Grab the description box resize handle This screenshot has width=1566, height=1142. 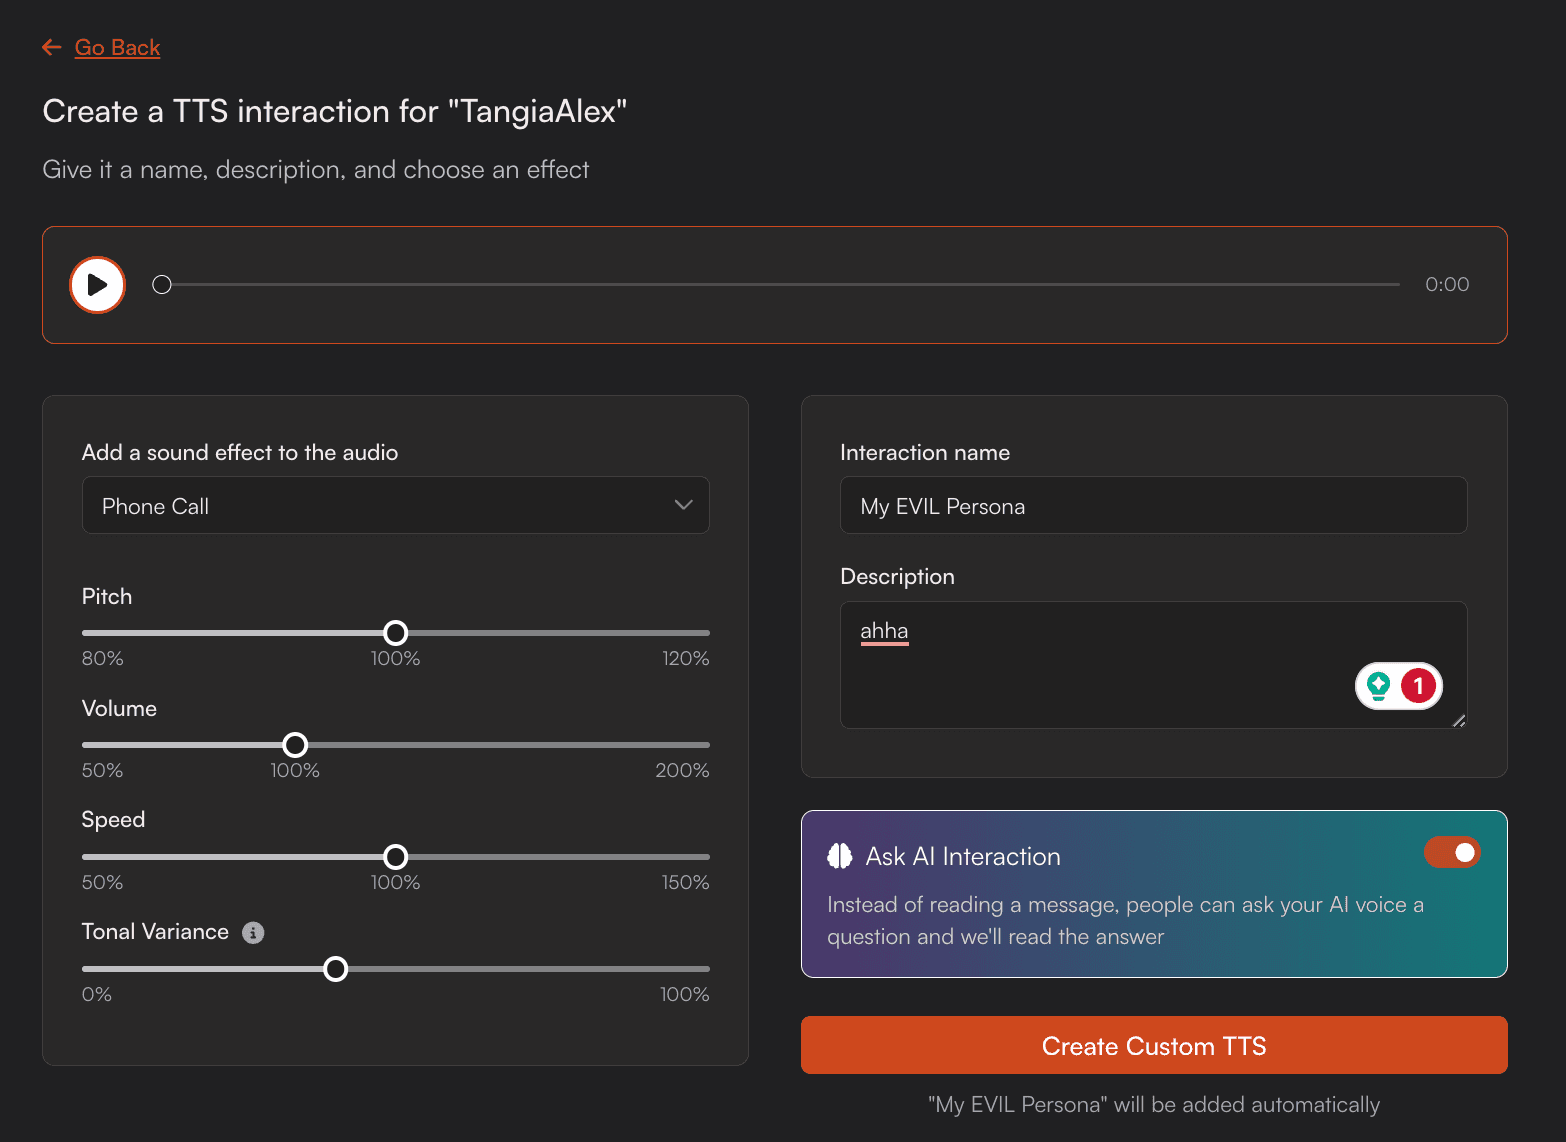tap(1459, 720)
